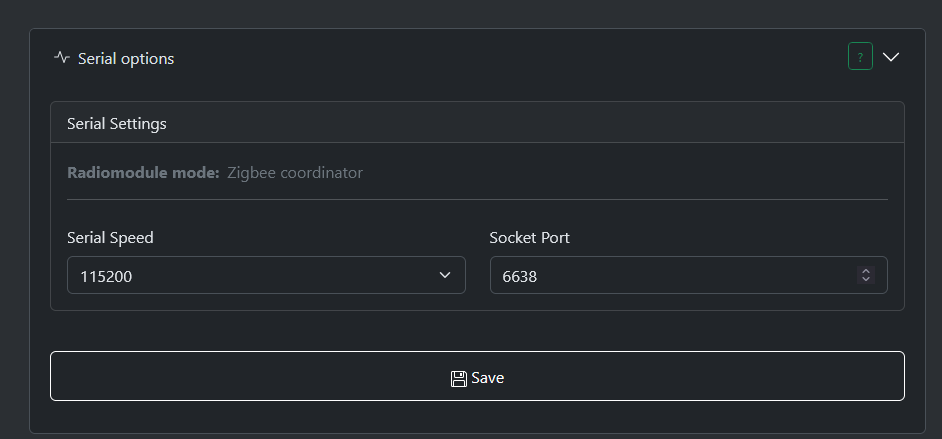942x439 pixels.
Task: Decrease Socket Port with the down arrow
Action: (866, 279)
